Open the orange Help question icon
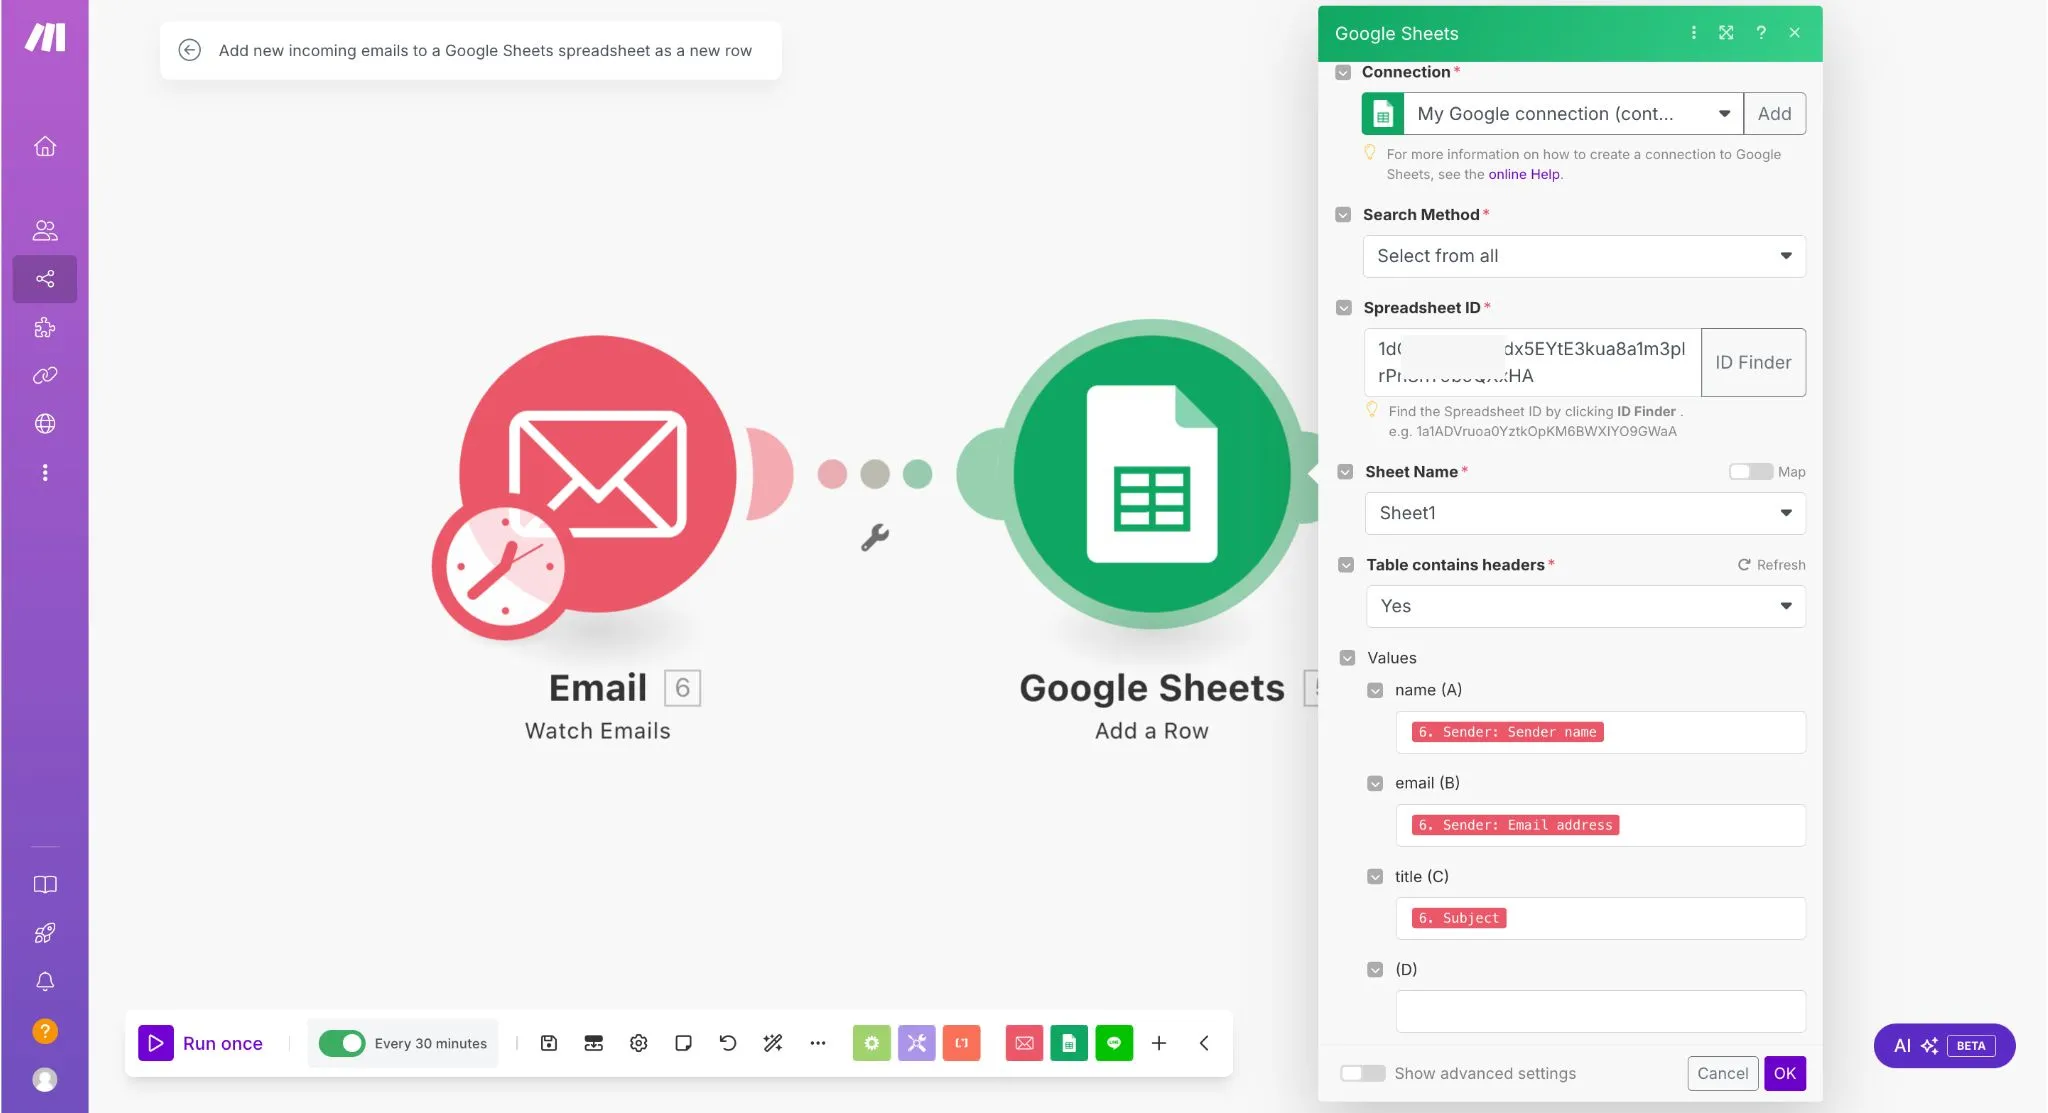This screenshot has height=1113, width=2048. point(45,1031)
